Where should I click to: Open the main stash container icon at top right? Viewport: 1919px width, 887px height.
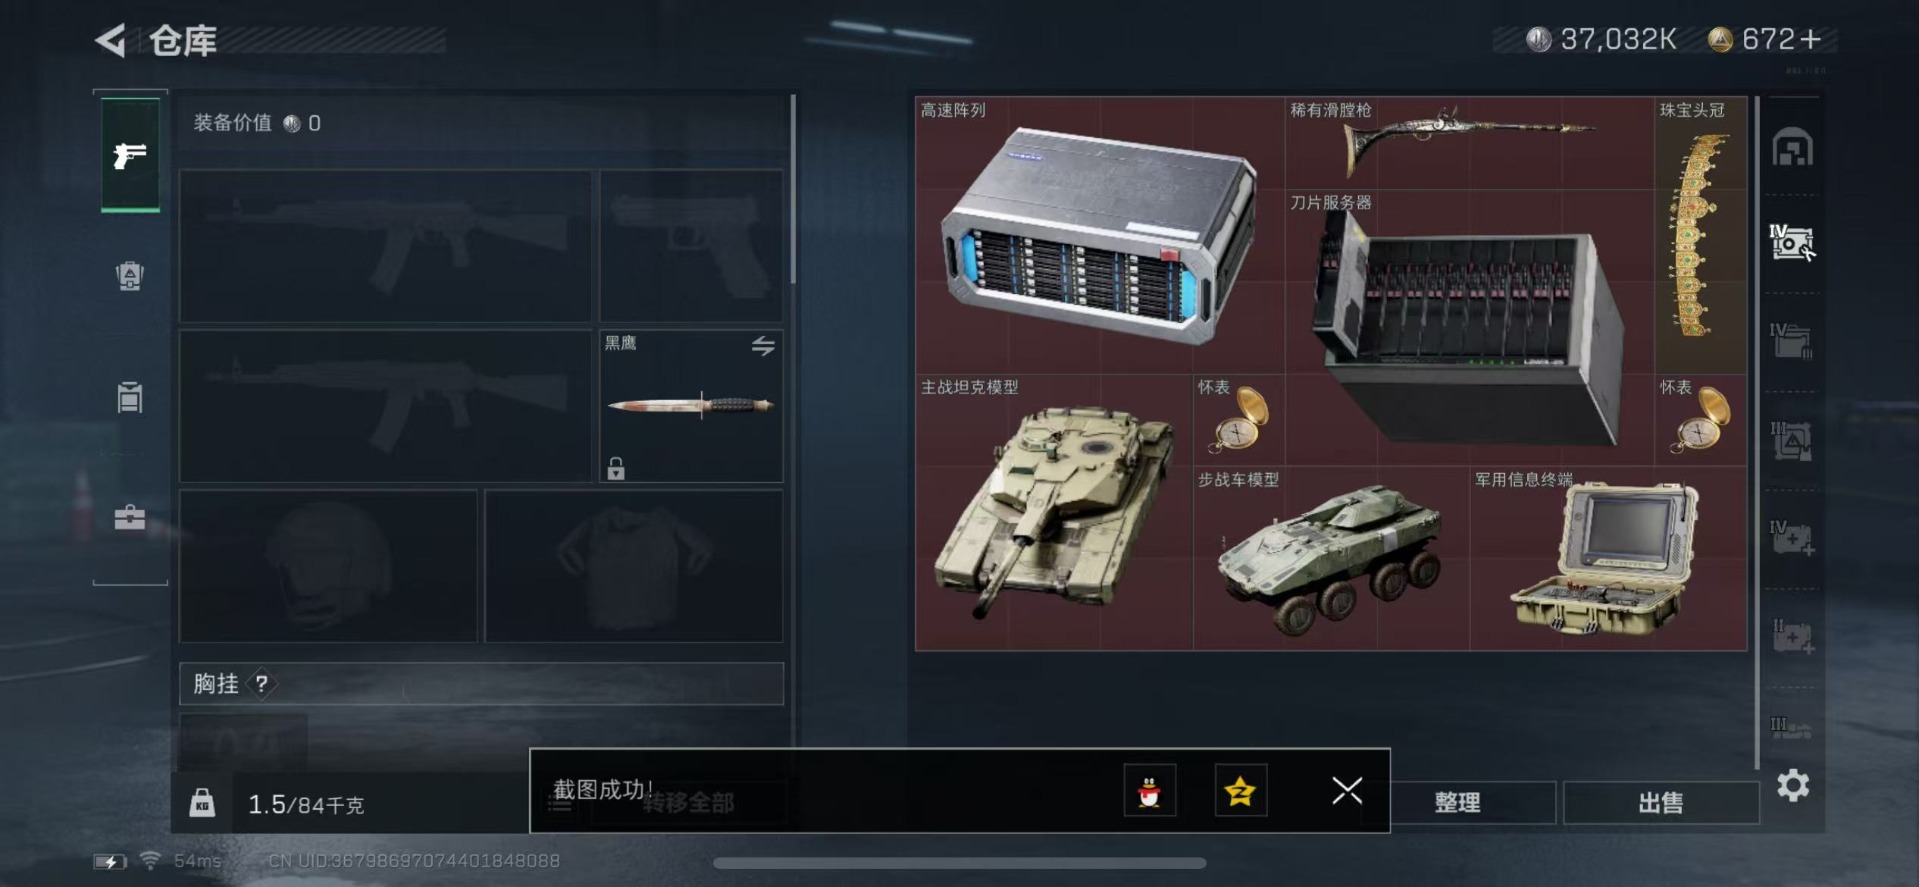(x=1792, y=147)
